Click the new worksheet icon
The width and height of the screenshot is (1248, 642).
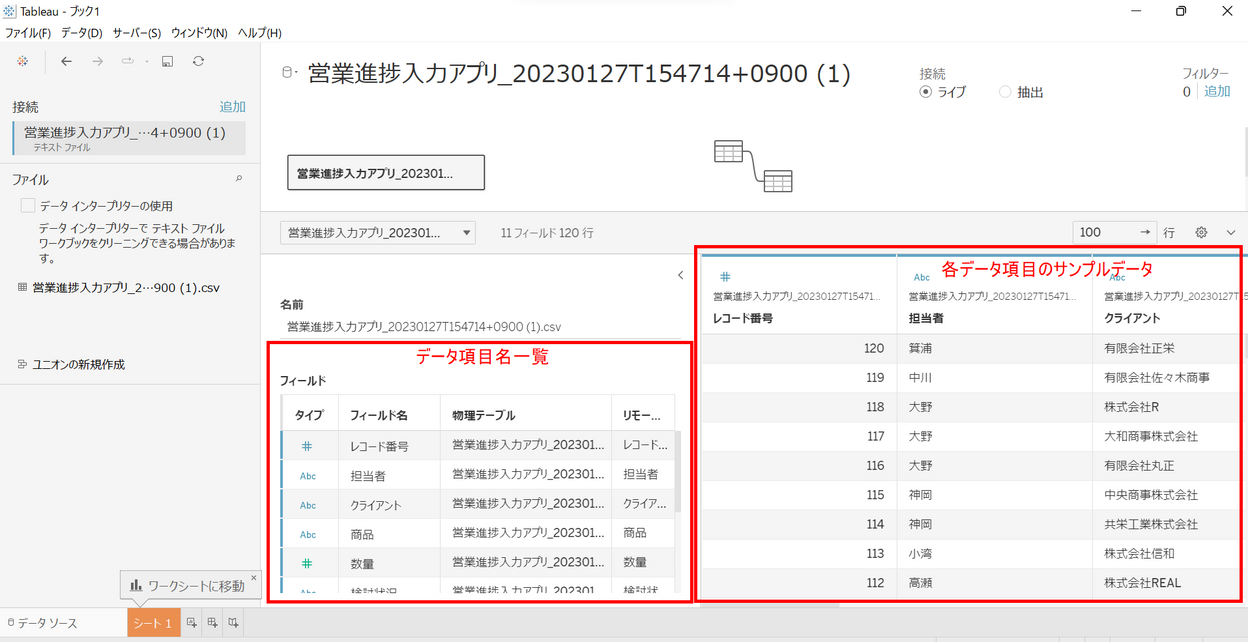[191, 623]
